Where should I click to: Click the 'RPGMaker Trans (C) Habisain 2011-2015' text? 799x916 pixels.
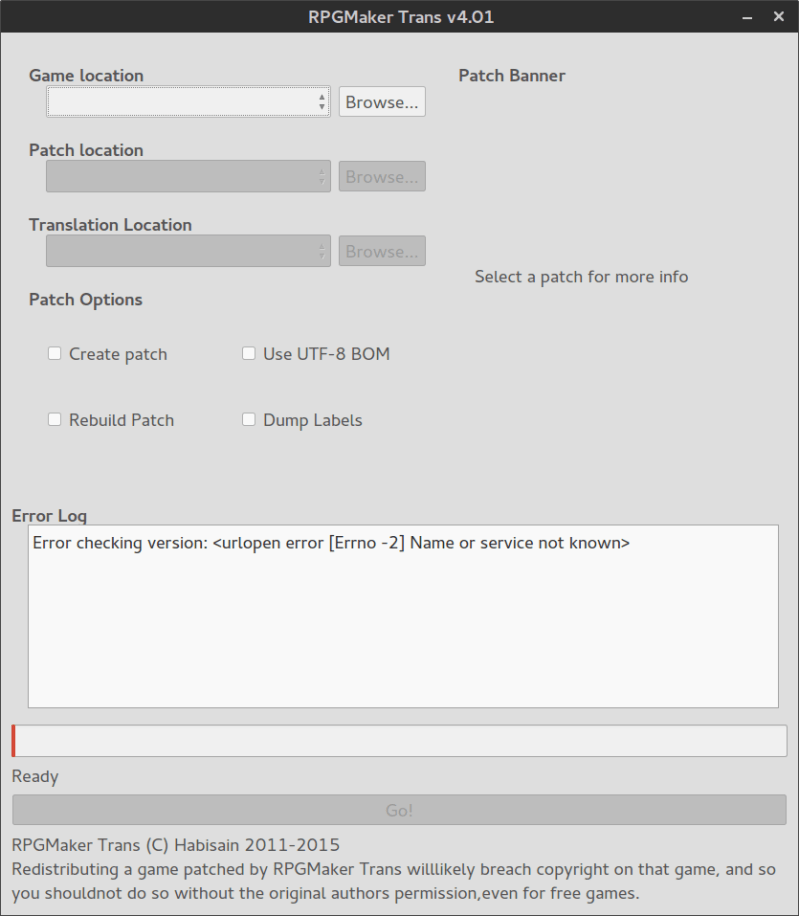coord(176,845)
